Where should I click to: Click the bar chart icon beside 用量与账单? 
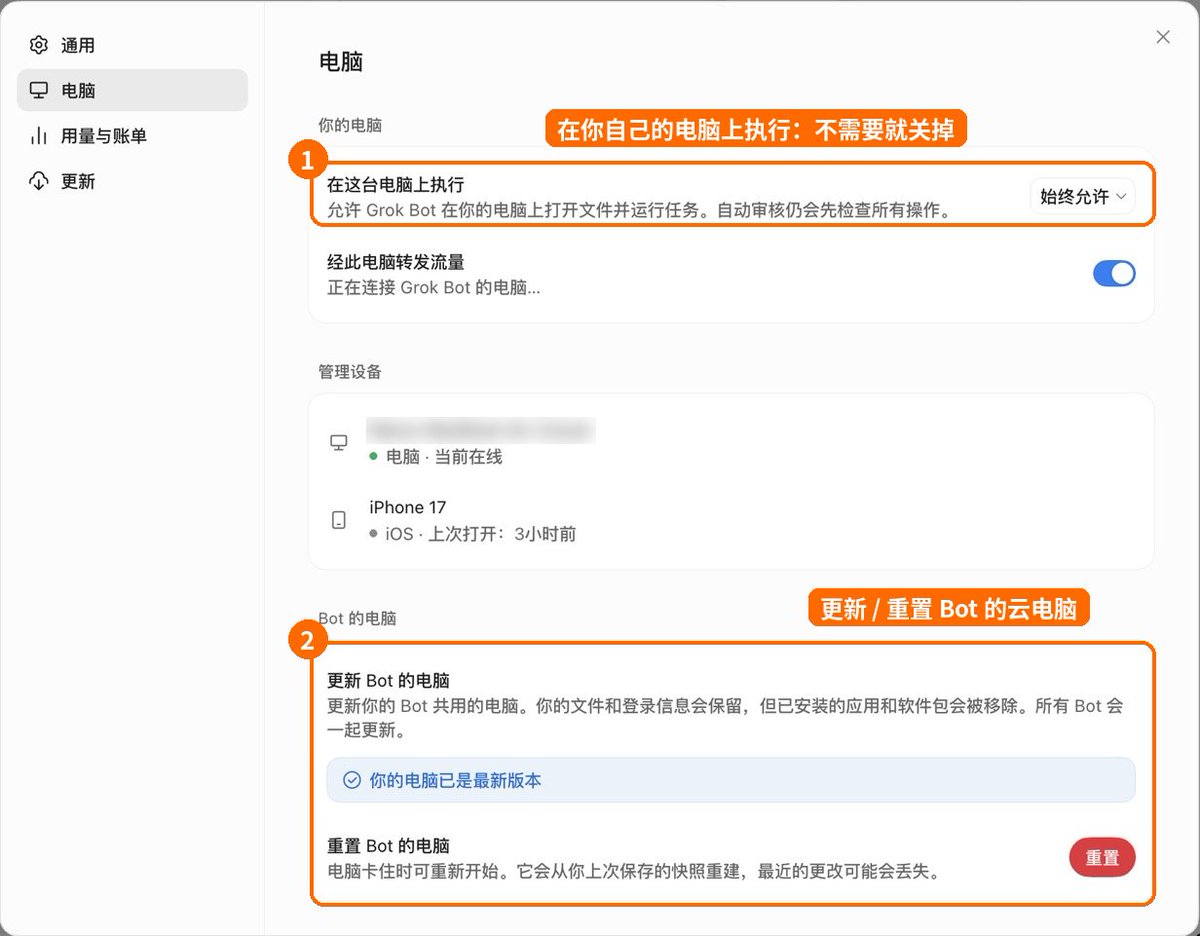pos(39,136)
